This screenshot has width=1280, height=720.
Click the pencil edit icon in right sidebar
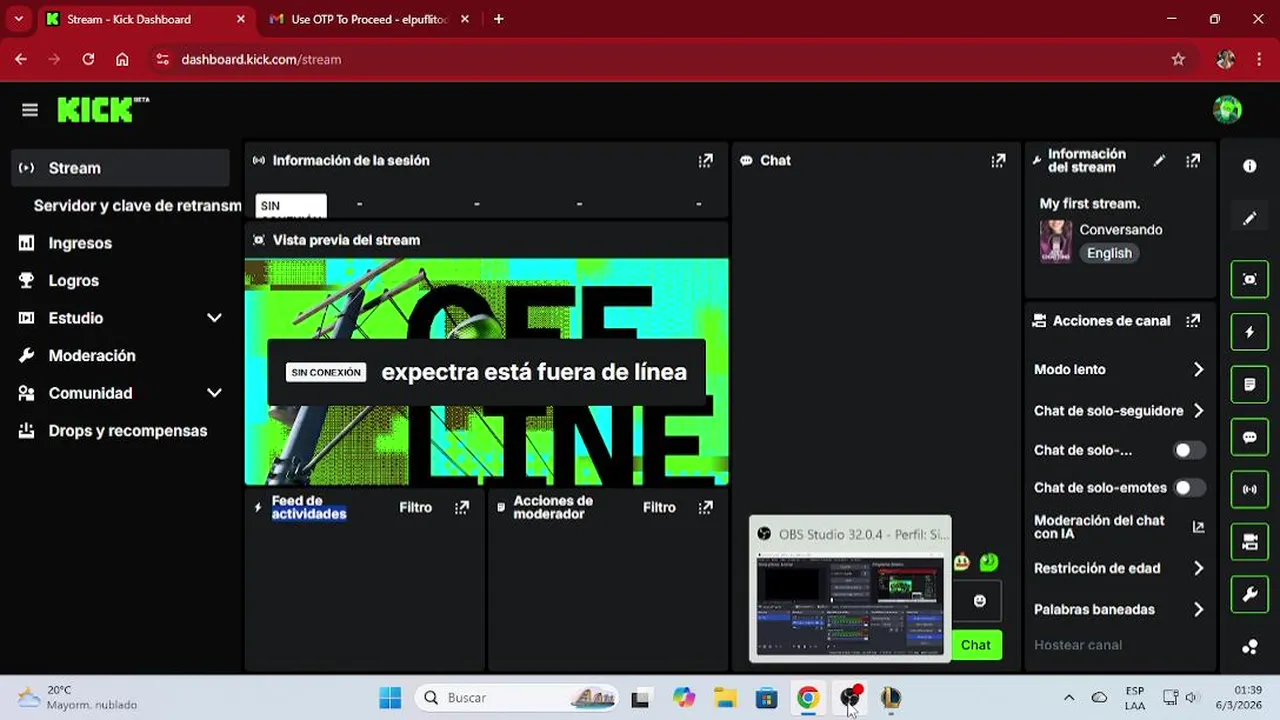1249,218
